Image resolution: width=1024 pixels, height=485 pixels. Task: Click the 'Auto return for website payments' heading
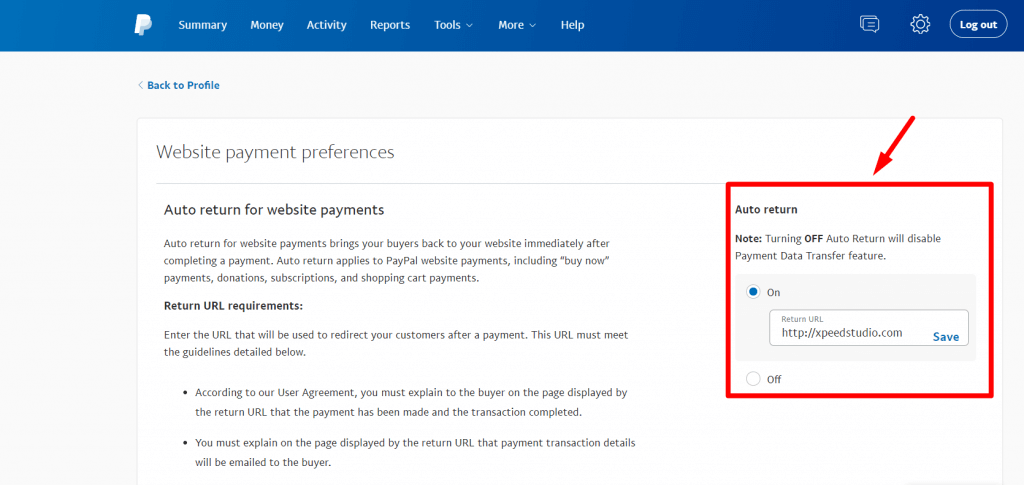click(274, 210)
